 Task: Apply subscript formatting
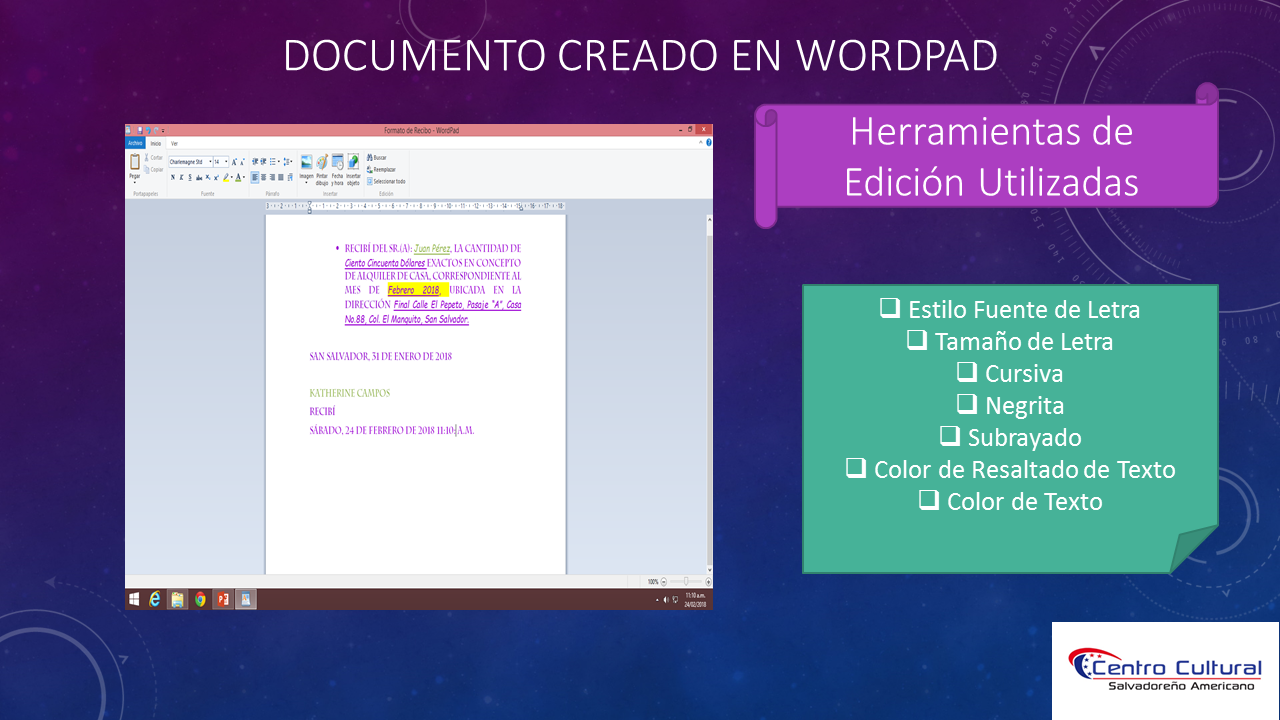click(208, 177)
